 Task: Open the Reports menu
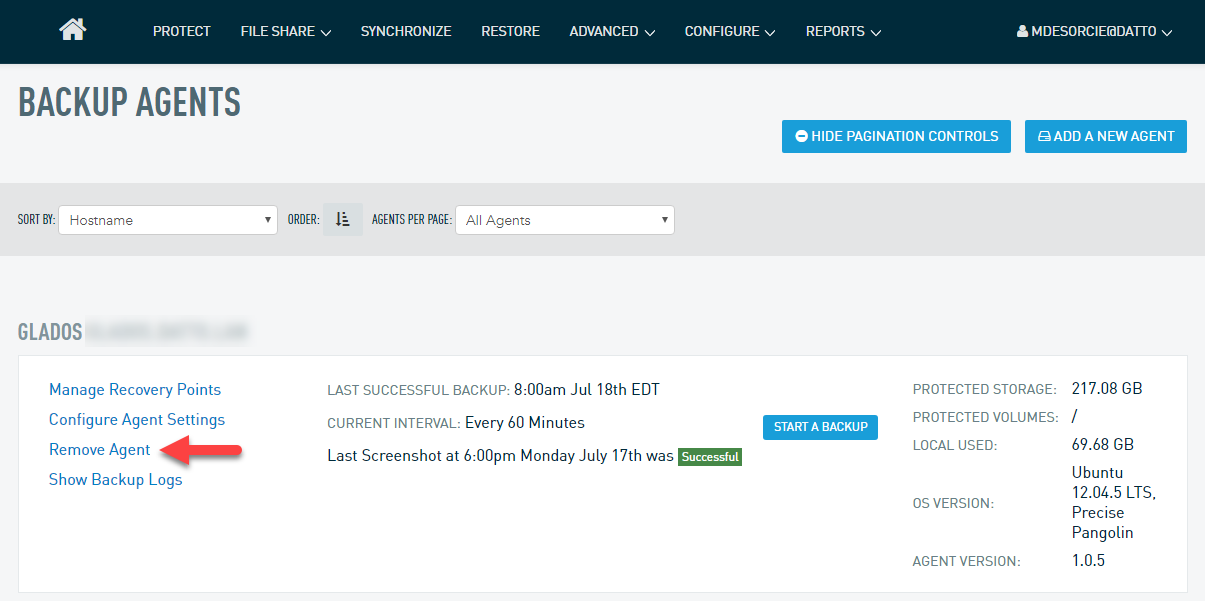843,31
